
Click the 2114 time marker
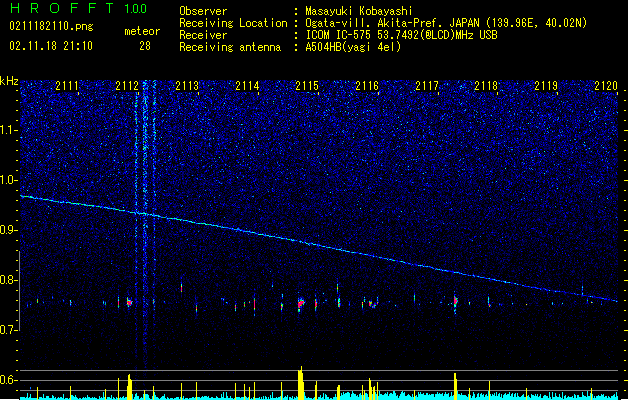247,85
